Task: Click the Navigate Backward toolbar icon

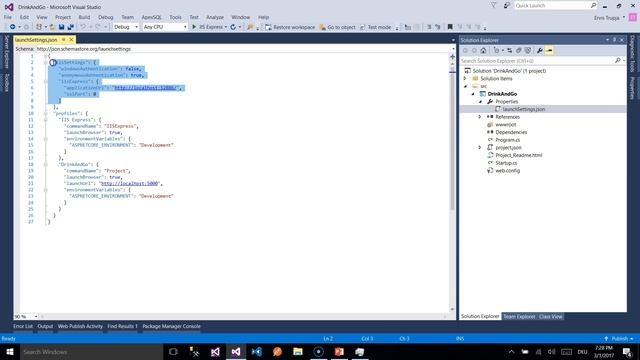Action: coord(13,27)
